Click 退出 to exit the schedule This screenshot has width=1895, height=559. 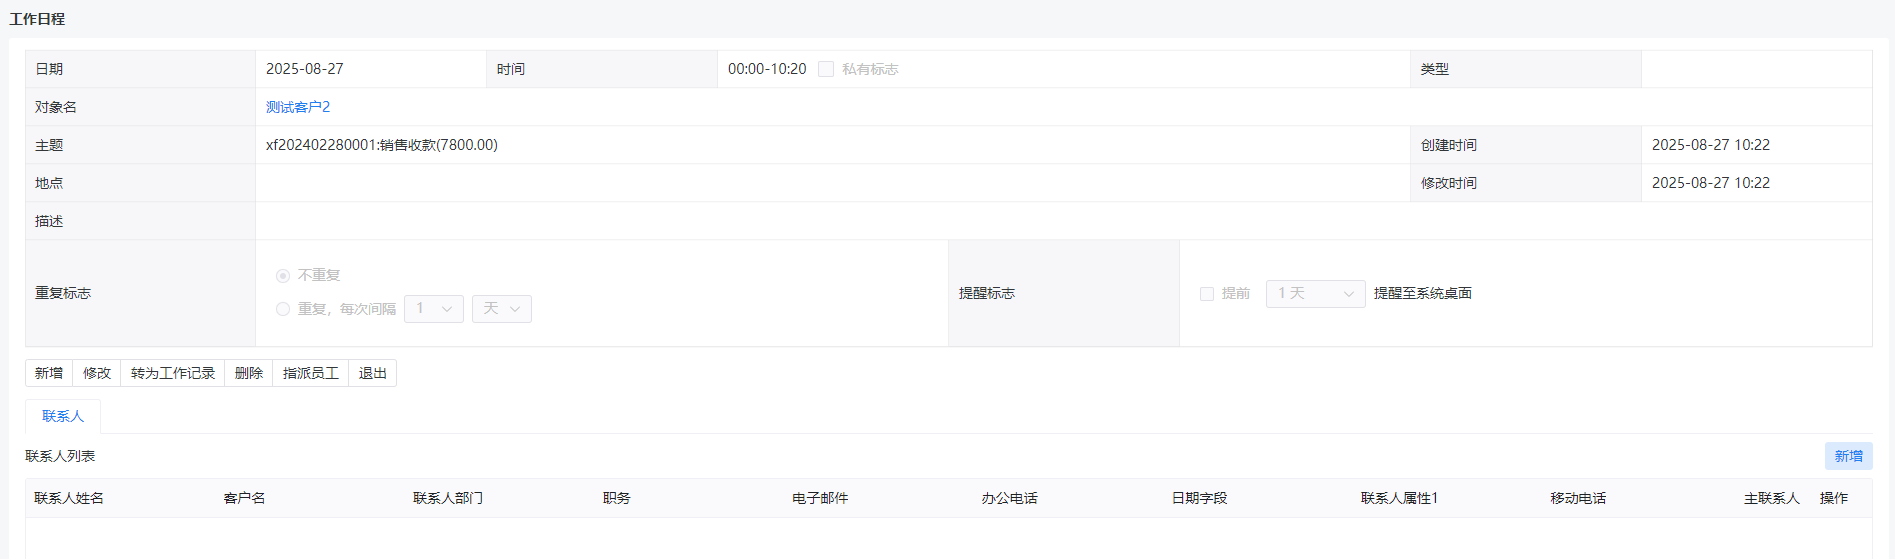click(373, 373)
